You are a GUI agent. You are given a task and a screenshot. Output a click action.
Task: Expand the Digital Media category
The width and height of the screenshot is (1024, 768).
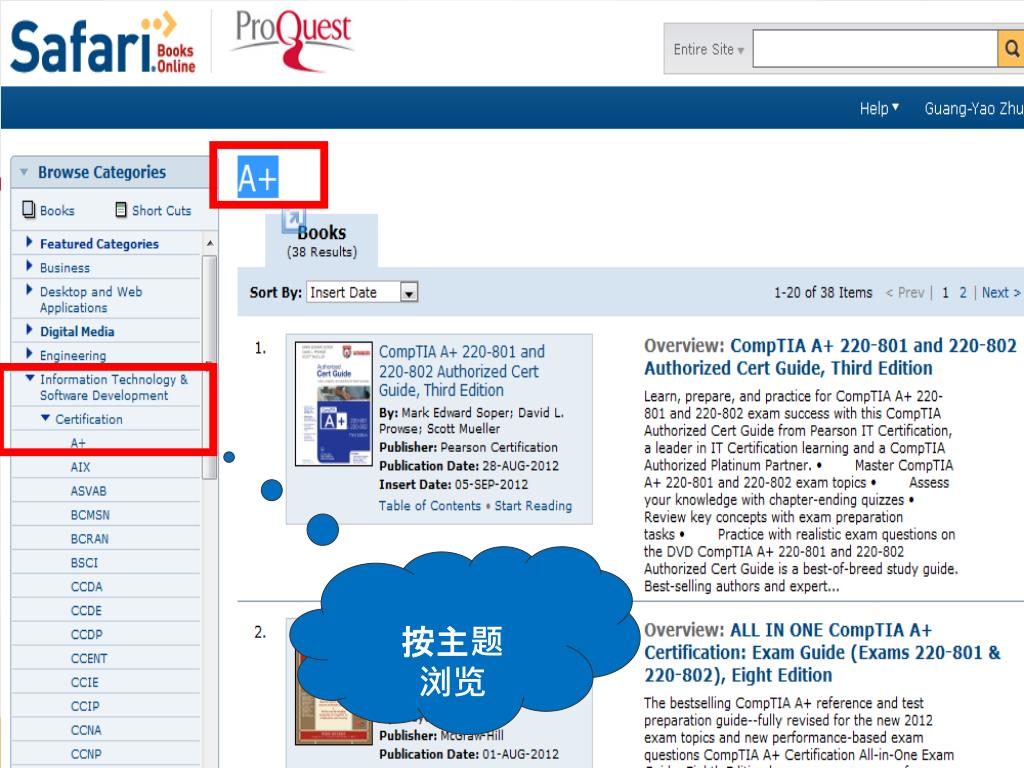coord(29,330)
